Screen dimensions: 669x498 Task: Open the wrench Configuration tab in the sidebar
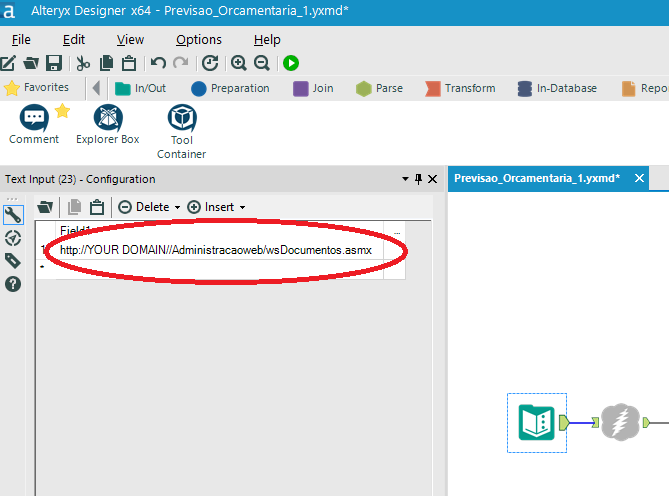pyautogui.click(x=13, y=215)
